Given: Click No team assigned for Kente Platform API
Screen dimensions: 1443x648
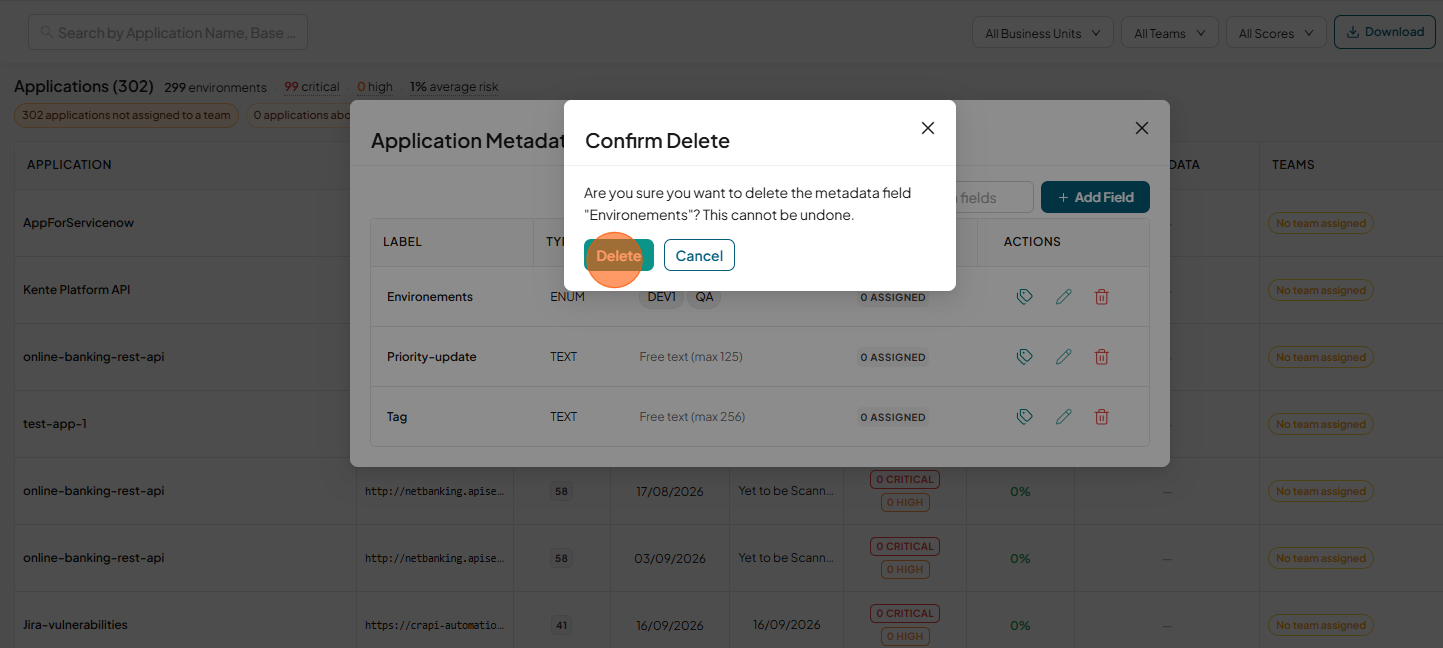Looking at the screenshot, I should pyautogui.click(x=1321, y=291).
